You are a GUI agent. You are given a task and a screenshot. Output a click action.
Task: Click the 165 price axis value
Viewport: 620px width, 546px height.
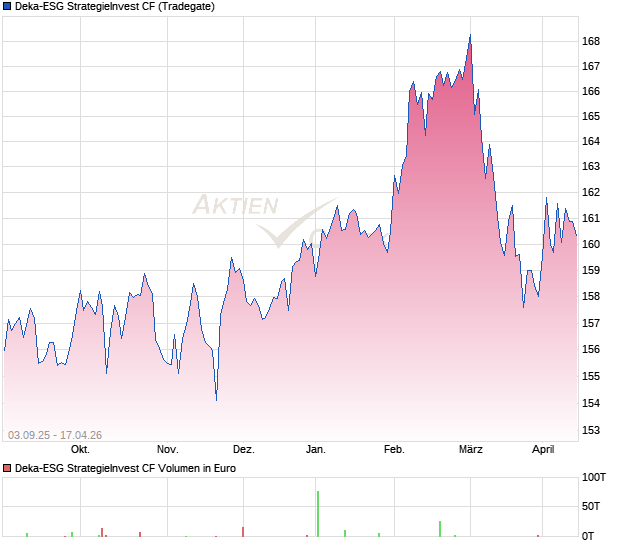tap(591, 116)
